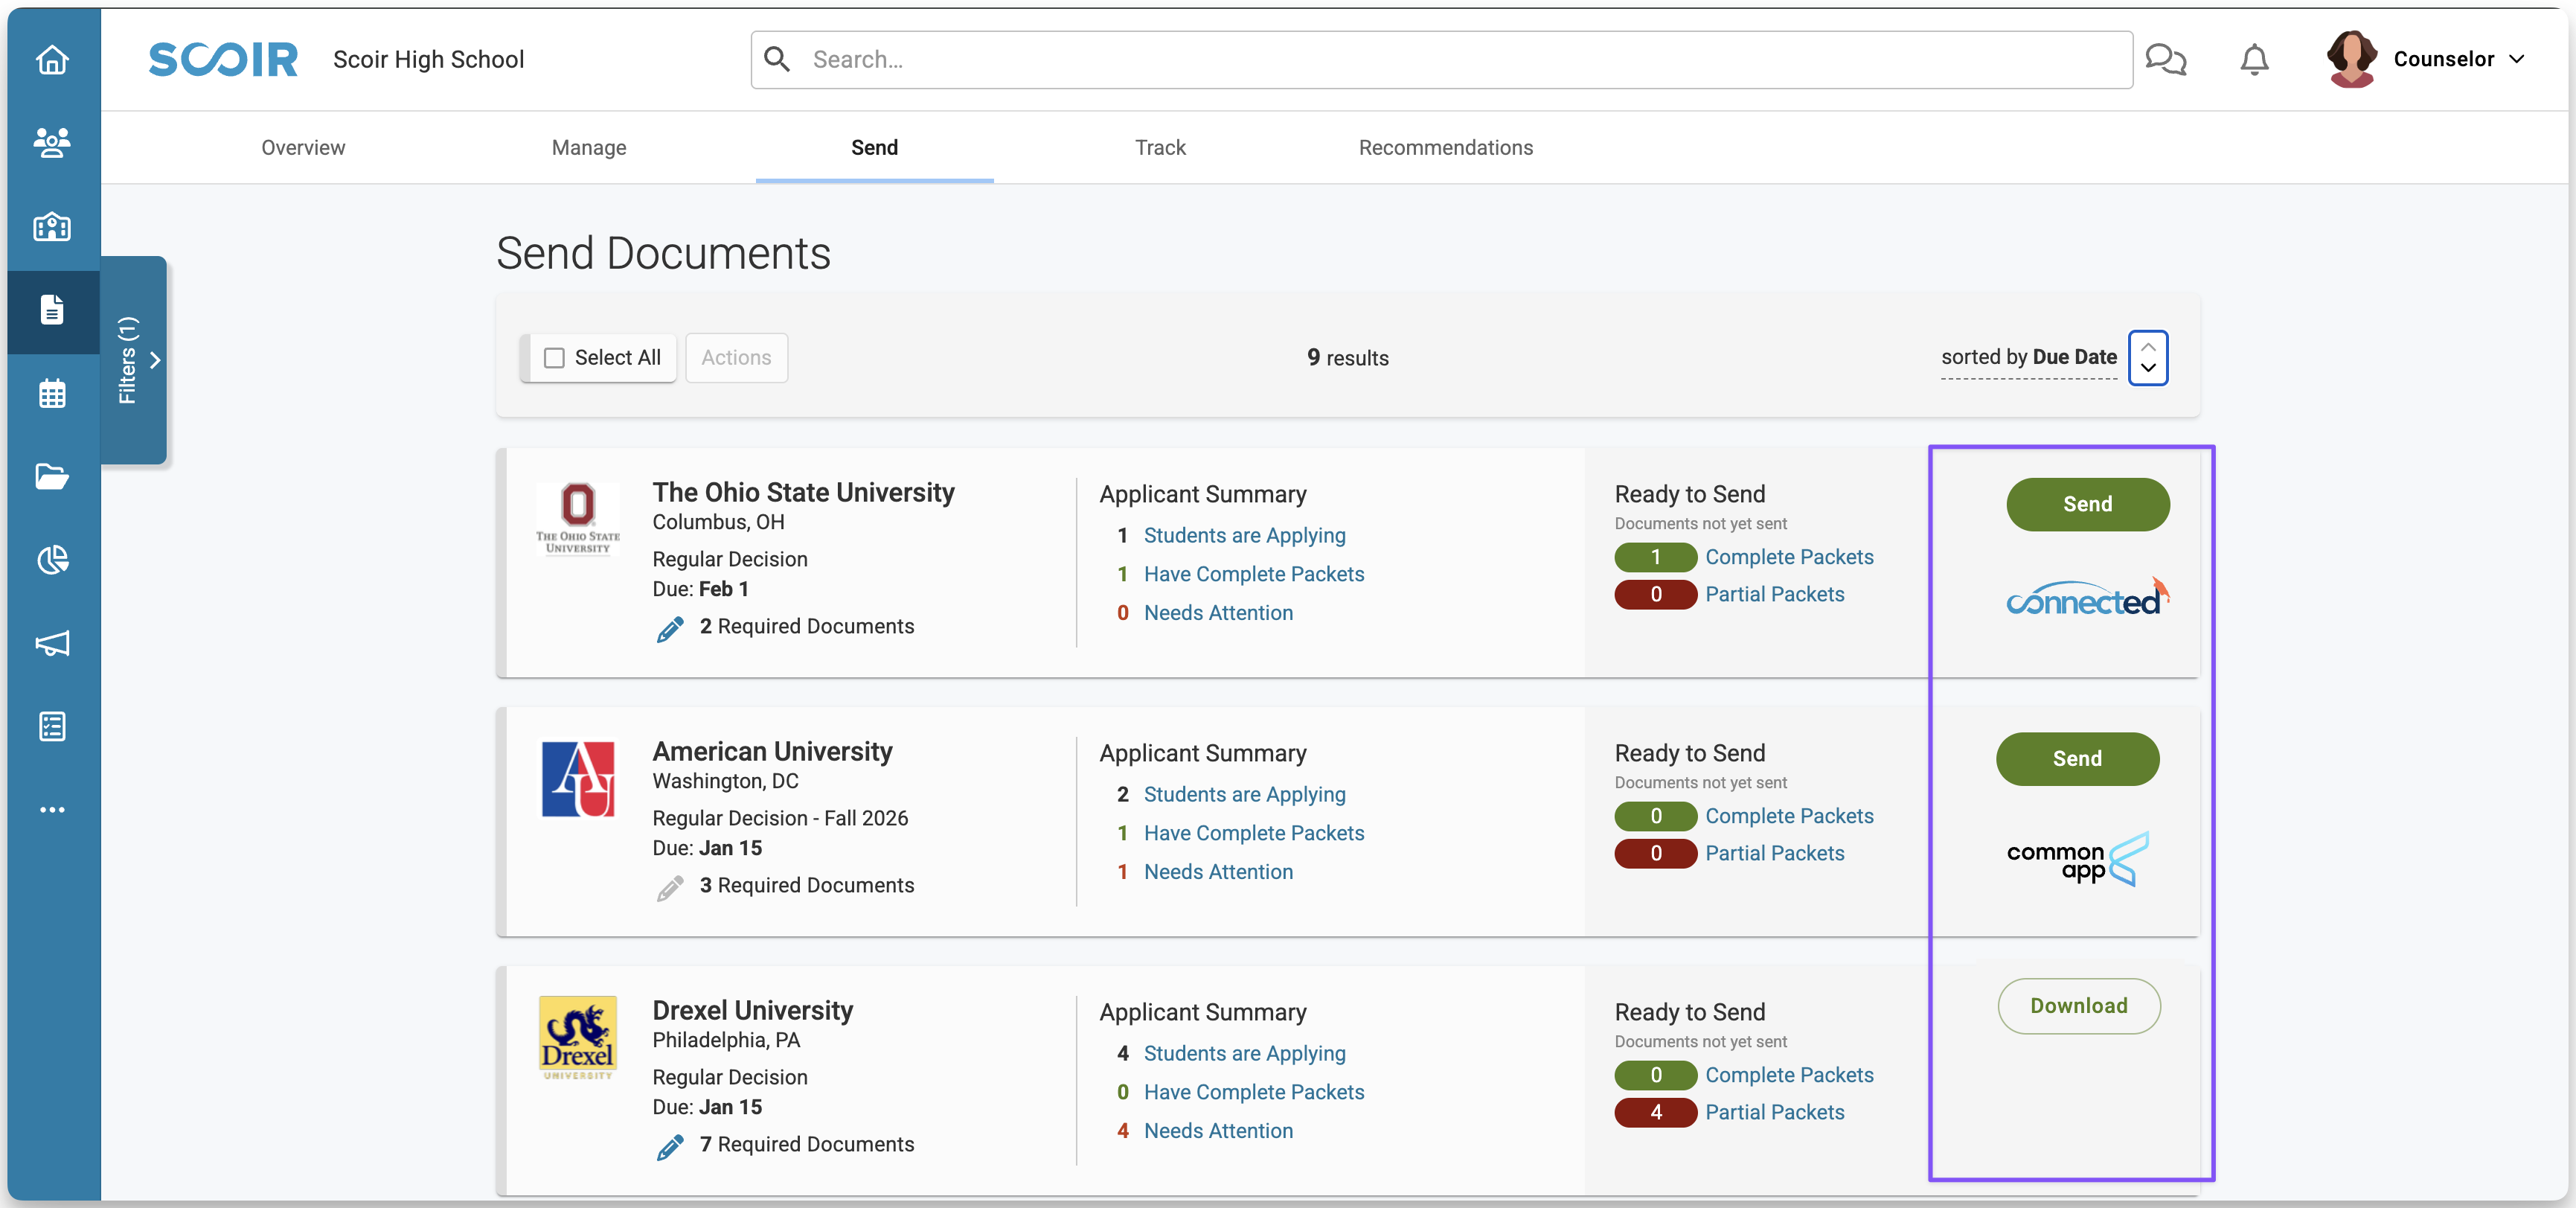2576x1208 pixels.
Task: Check the Select All checkbox
Action: point(554,358)
